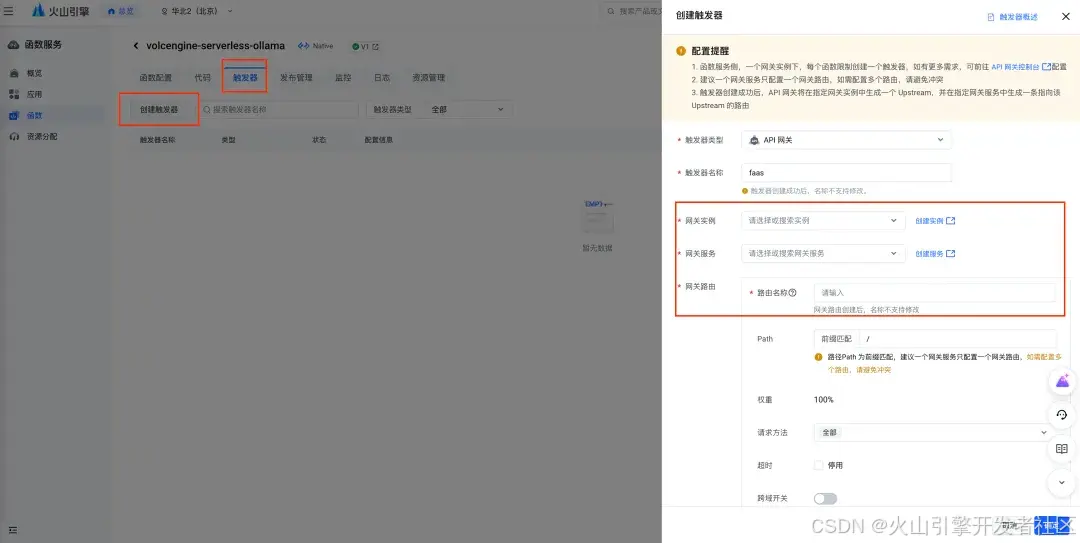Image resolution: width=1080 pixels, height=543 pixels.
Task: Click the API 网关 icon in the type field
Action: pos(754,140)
